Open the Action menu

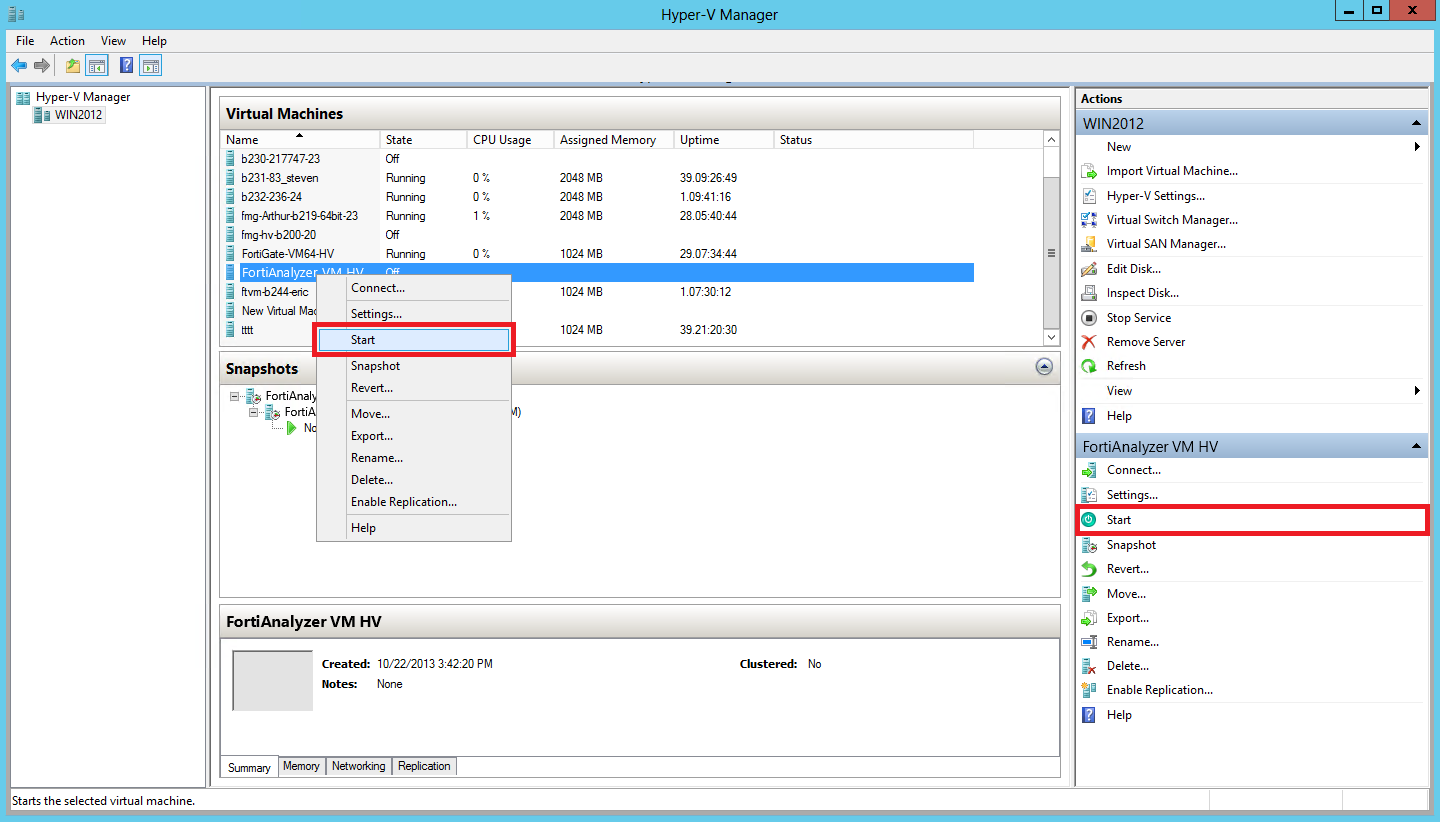tap(66, 40)
